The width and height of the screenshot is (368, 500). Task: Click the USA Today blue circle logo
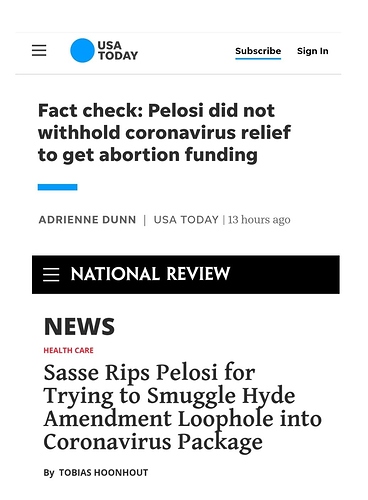click(82, 50)
